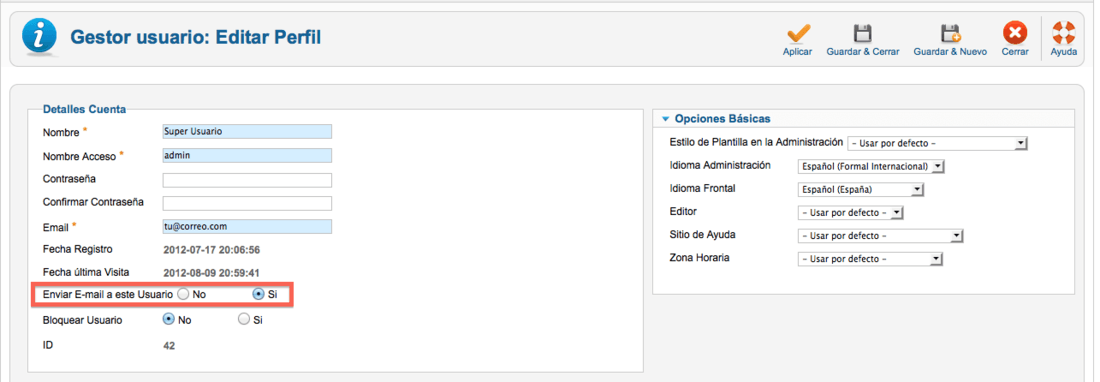Screen dimensions: 1100x382
Task: Expand the Editor dropdown
Action: click(x=850, y=213)
